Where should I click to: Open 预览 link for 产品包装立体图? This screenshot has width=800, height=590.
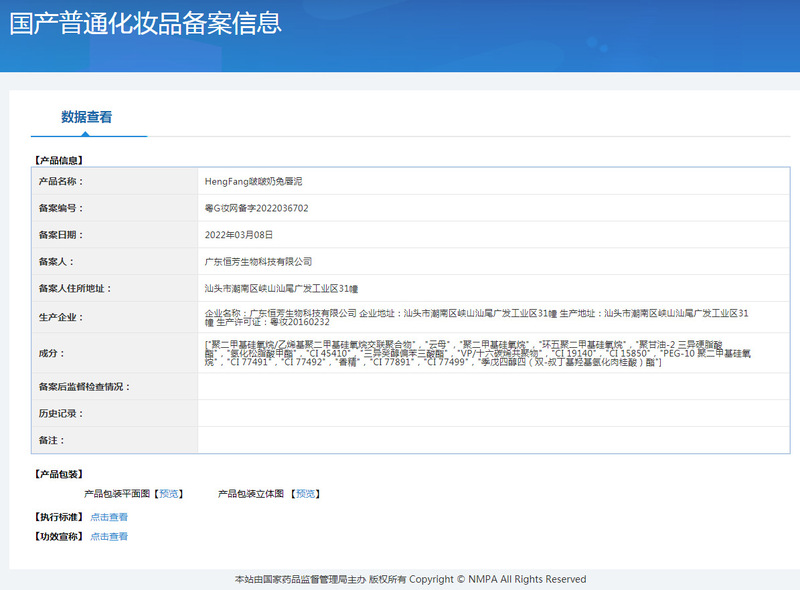(307, 494)
